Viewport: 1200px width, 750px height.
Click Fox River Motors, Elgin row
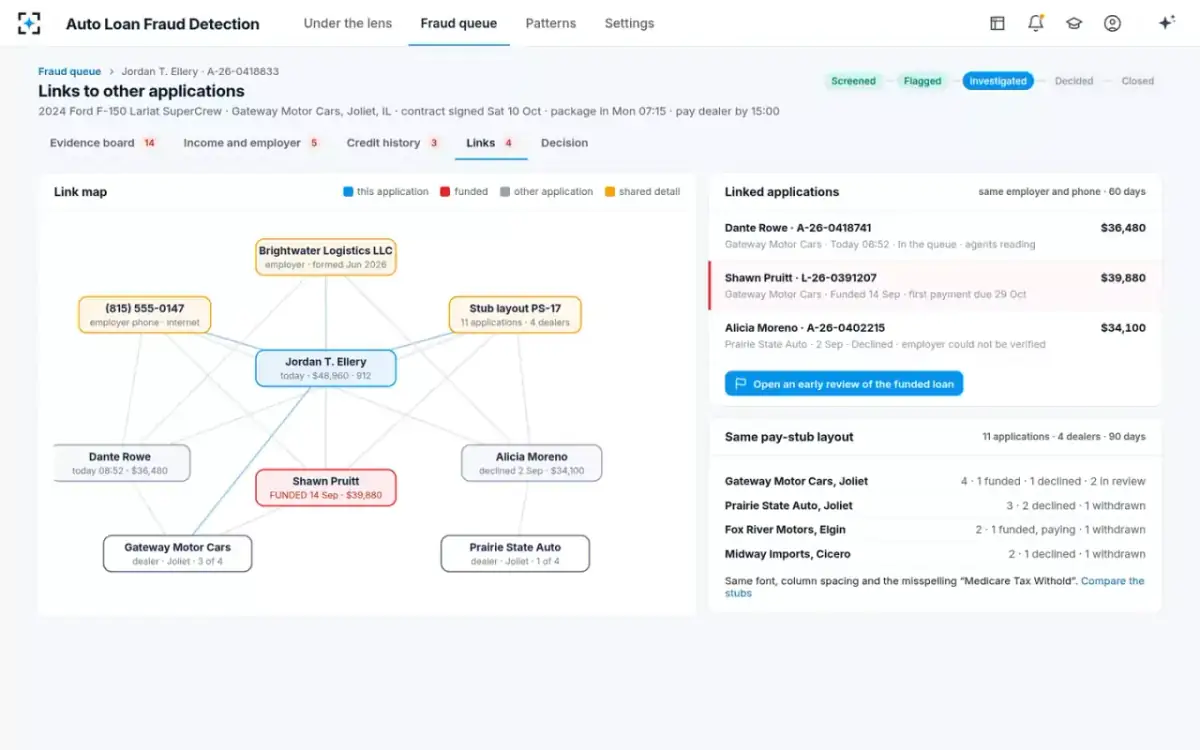point(935,530)
